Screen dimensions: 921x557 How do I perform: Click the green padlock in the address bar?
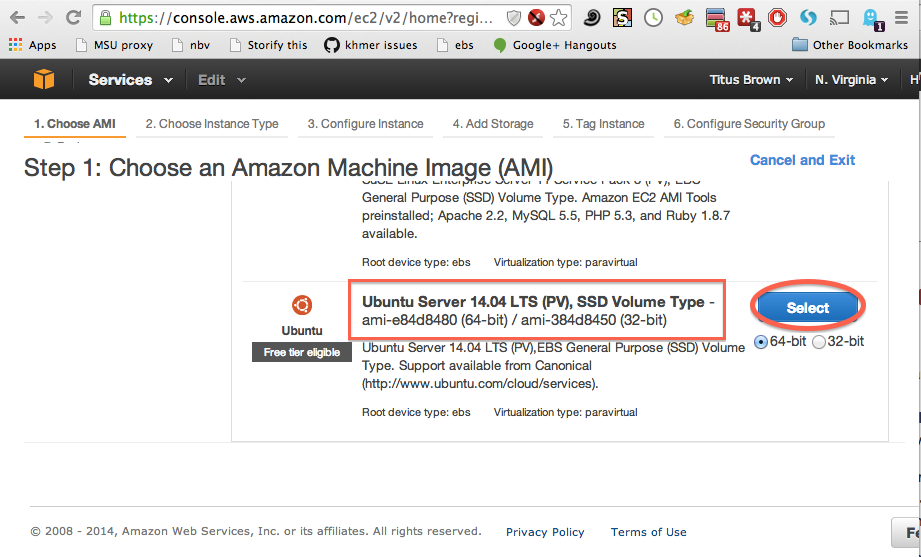[x=105, y=18]
